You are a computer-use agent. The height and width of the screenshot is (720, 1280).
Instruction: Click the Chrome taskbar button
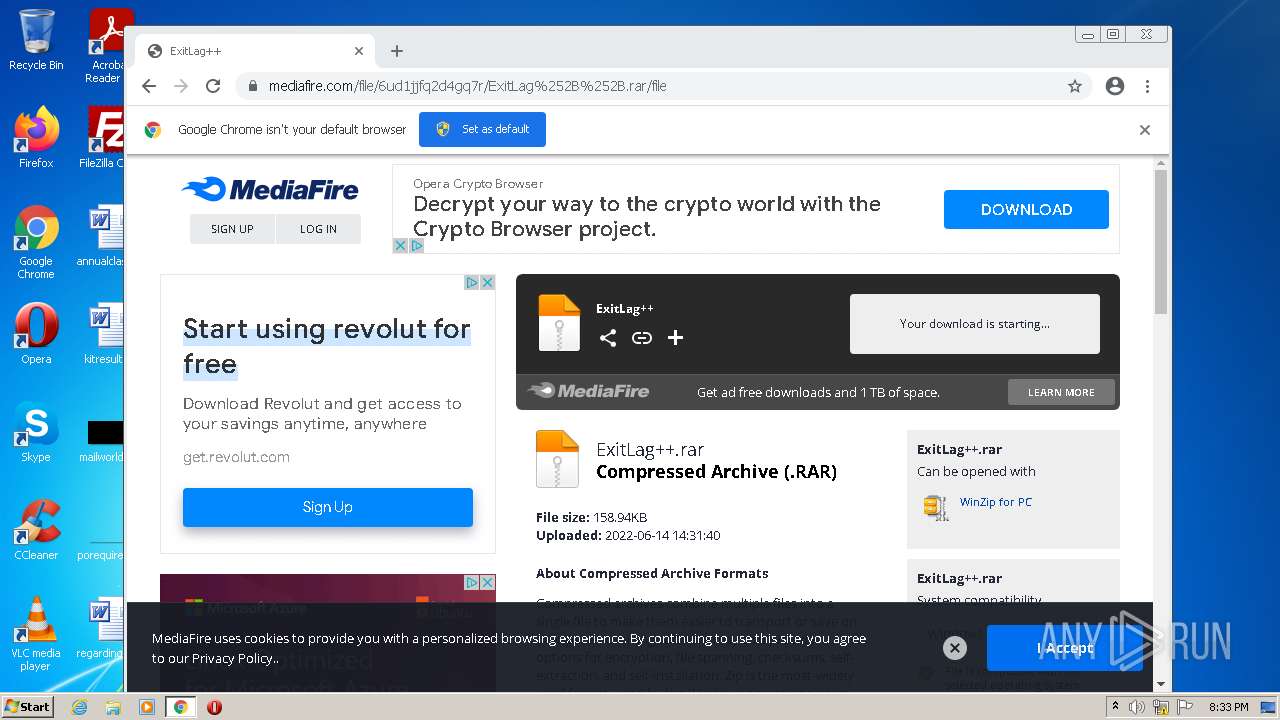click(x=181, y=707)
